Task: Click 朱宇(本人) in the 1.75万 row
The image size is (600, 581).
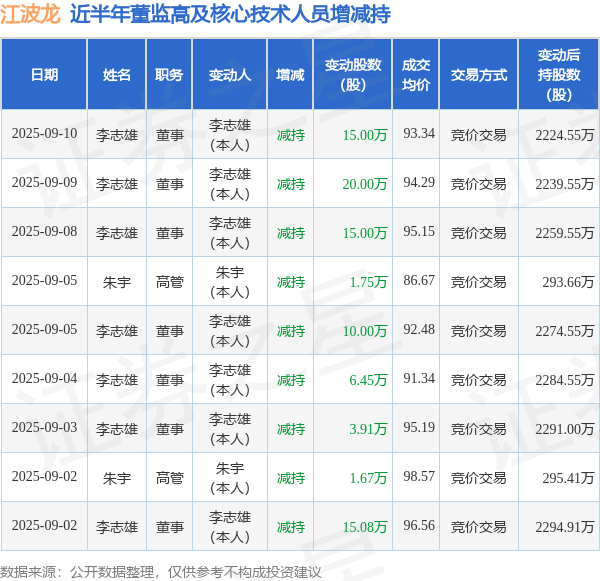Action: [x=230, y=282]
